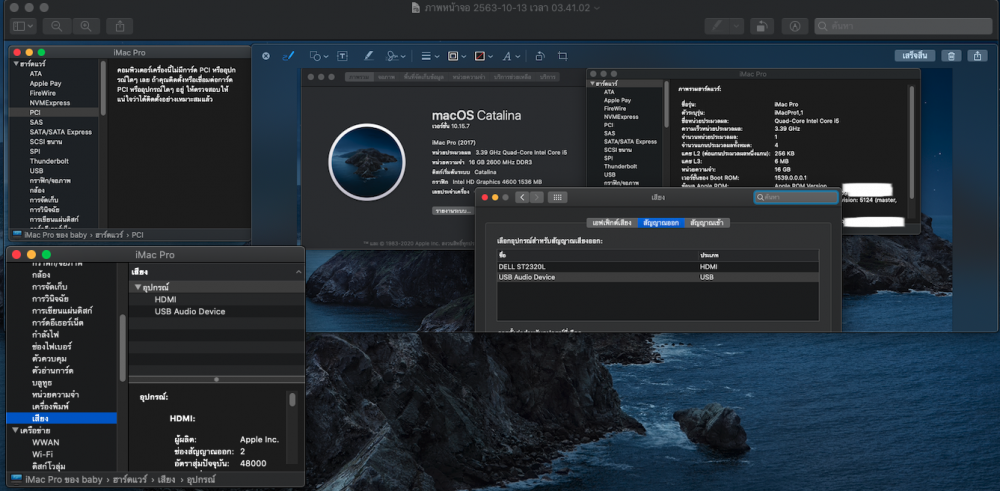Click sidebar scrollbar in the PCI report window
Image resolution: width=1000 pixels, height=491 pixels.
pos(103,87)
